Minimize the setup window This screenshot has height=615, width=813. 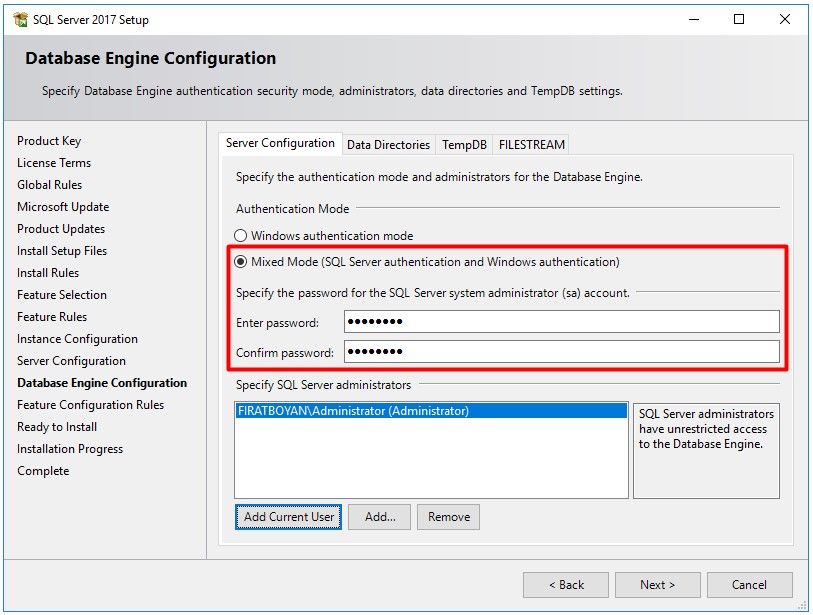coord(693,19)
